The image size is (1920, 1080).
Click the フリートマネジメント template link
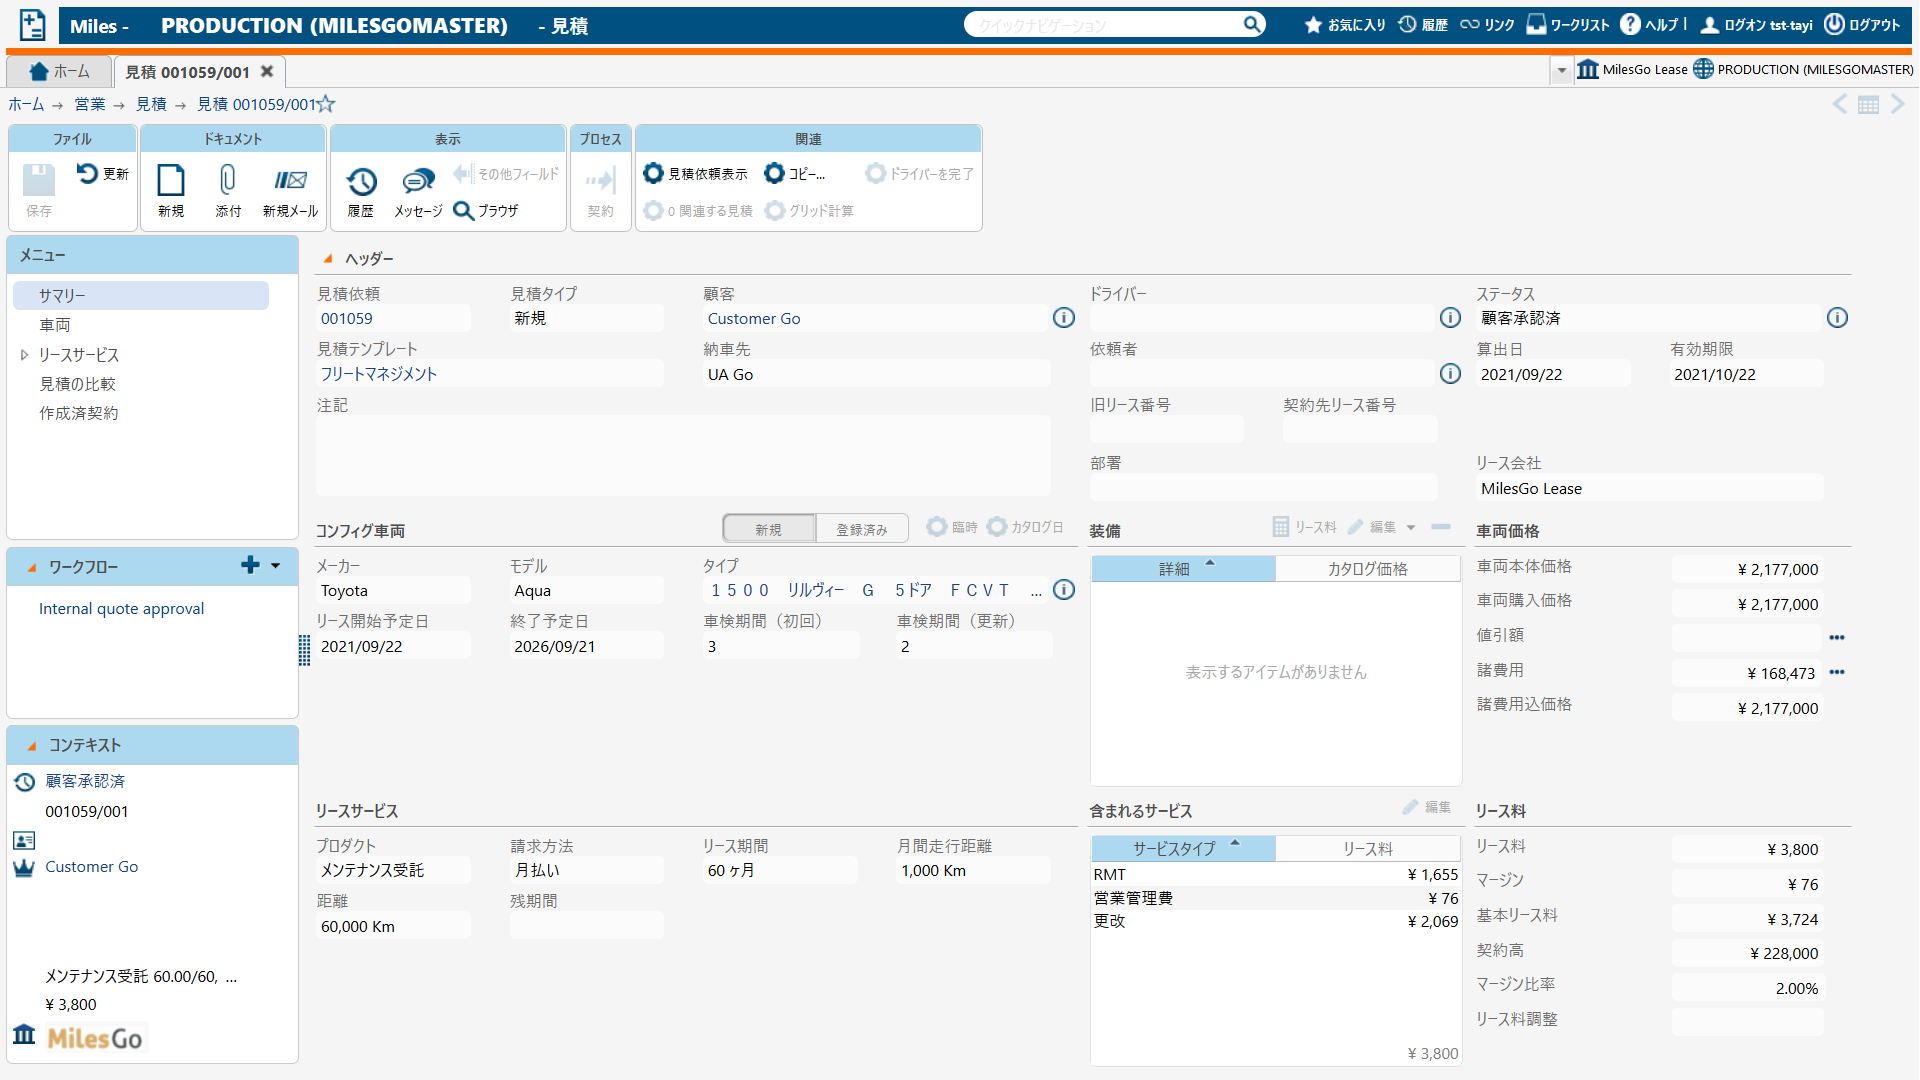379,374
